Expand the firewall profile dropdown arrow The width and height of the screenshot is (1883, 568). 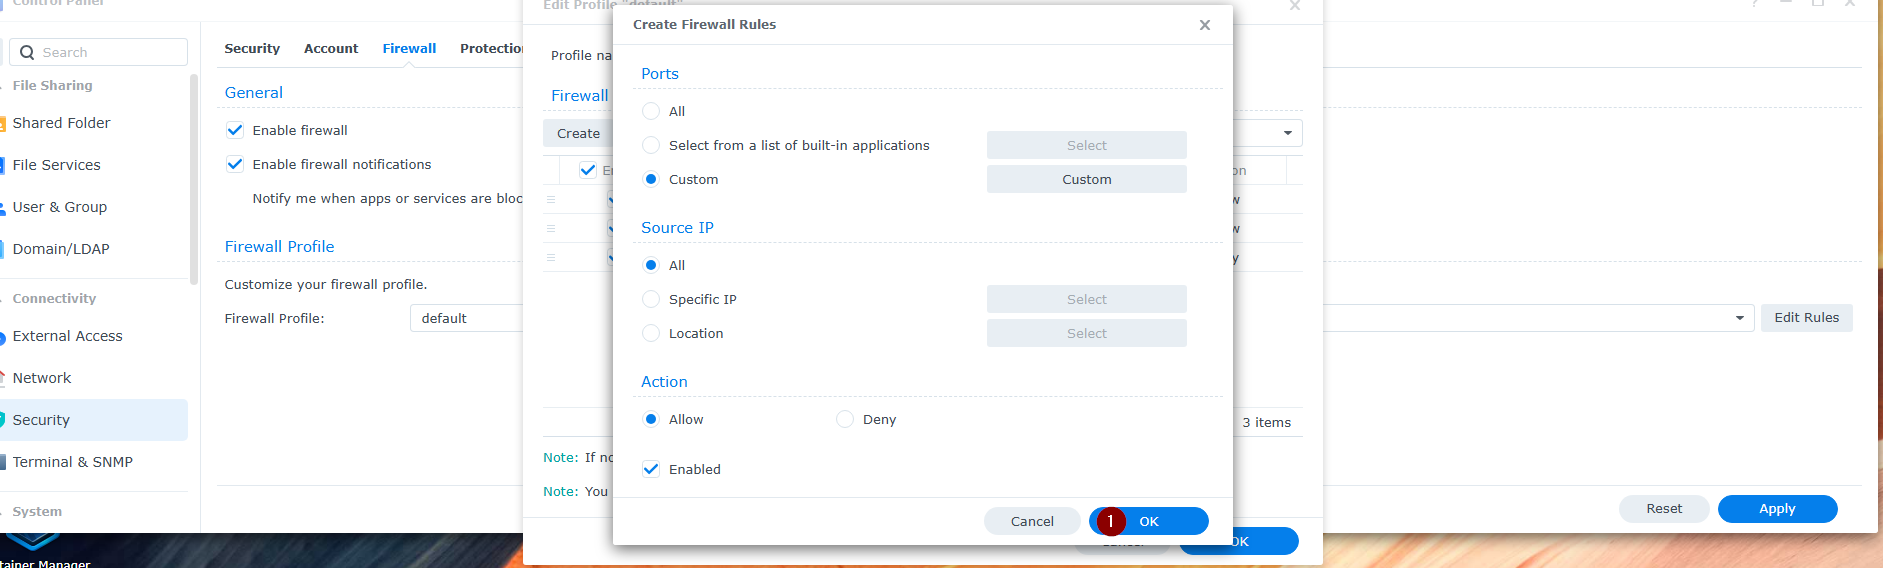[1739, 318]
